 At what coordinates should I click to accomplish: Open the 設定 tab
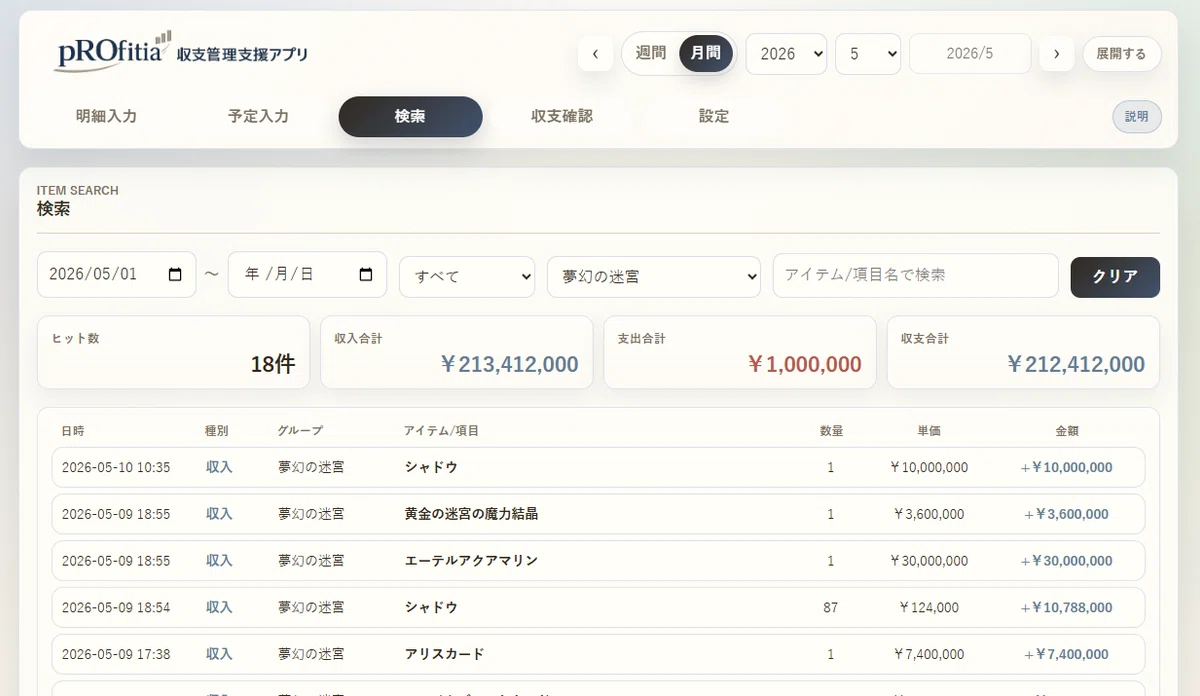(714, 116)
